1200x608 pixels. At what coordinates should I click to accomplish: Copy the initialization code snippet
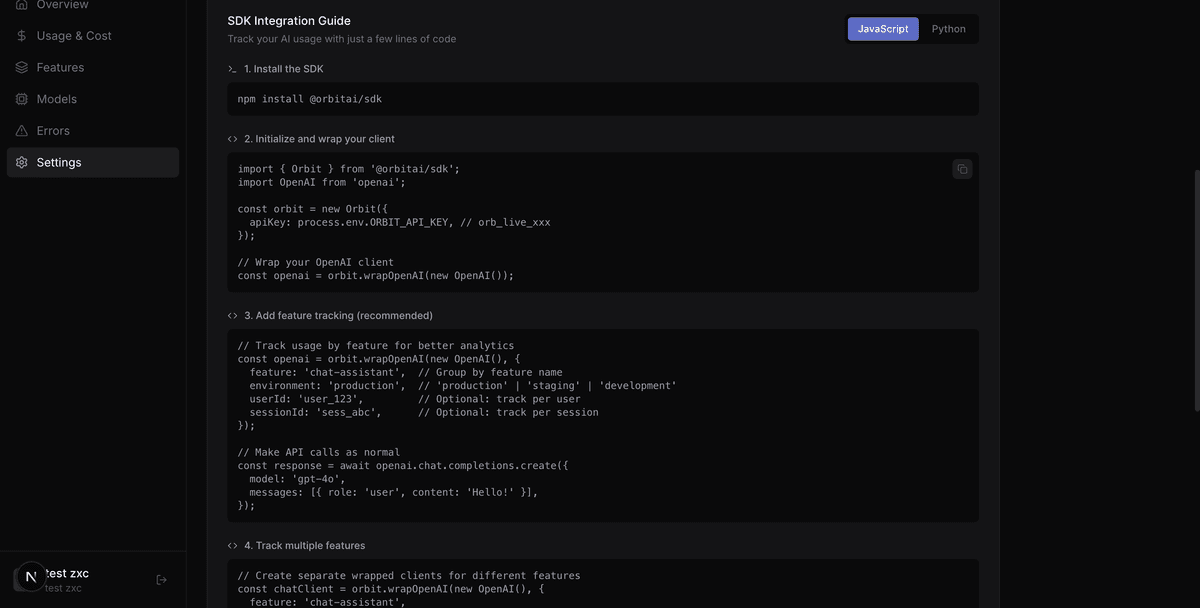961,168
